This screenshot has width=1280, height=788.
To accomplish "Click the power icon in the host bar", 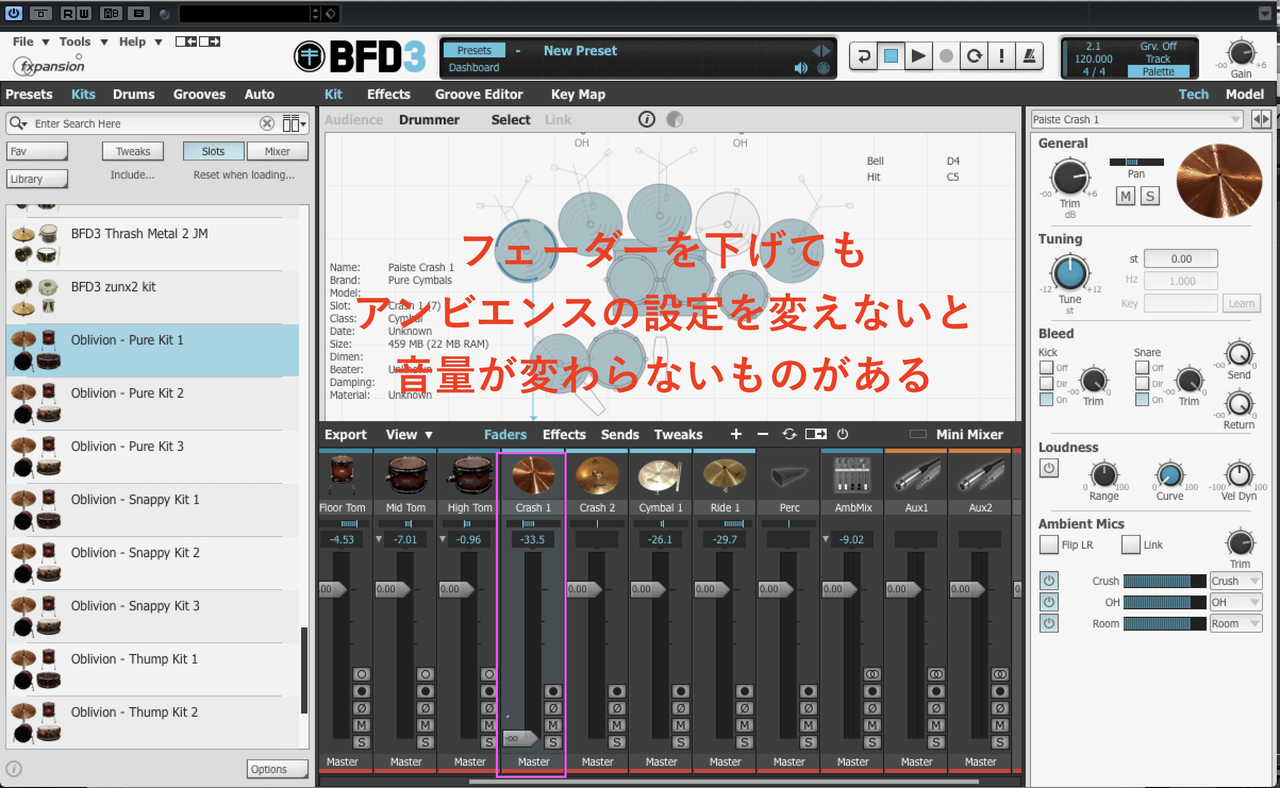I will (x=12, y=13).
